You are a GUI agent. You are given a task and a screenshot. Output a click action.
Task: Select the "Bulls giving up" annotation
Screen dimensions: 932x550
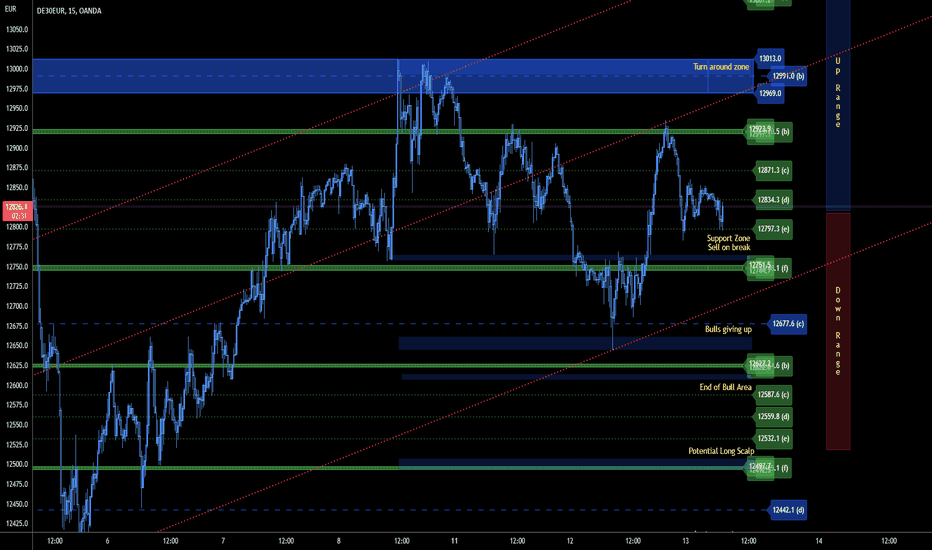point(728,329)
